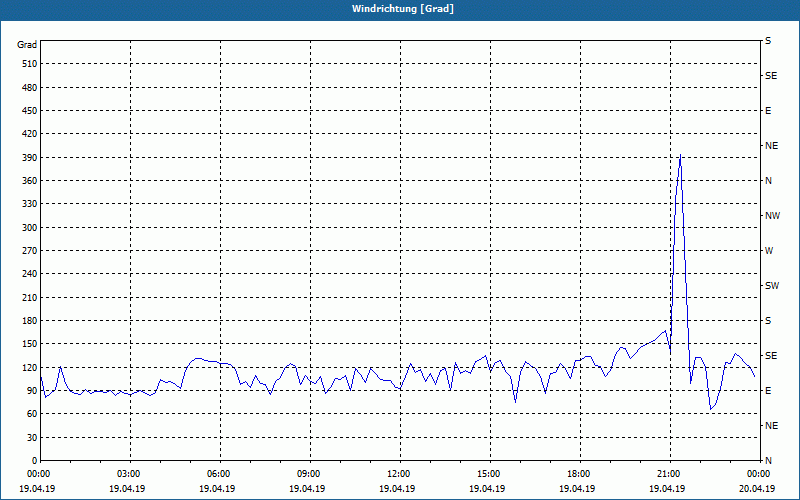Click the 03:00 time label

pos(130,474)
